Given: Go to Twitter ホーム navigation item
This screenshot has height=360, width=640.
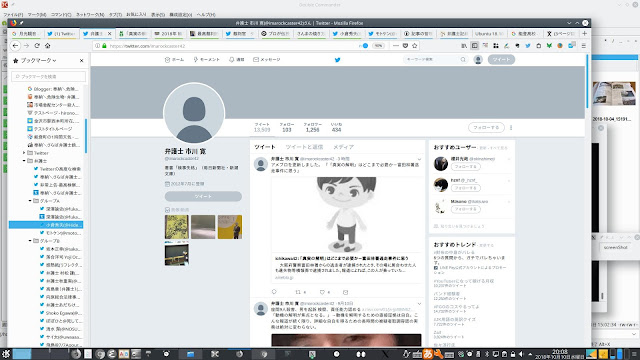Looking at the screenshot, I should pyautogui.click(x=174, y=60).
